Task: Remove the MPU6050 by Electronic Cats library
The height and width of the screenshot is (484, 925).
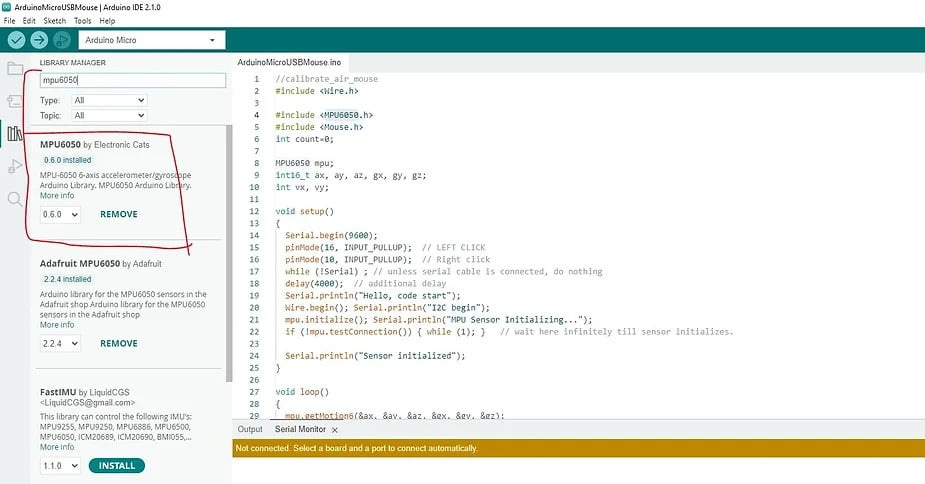Action: 119,214
